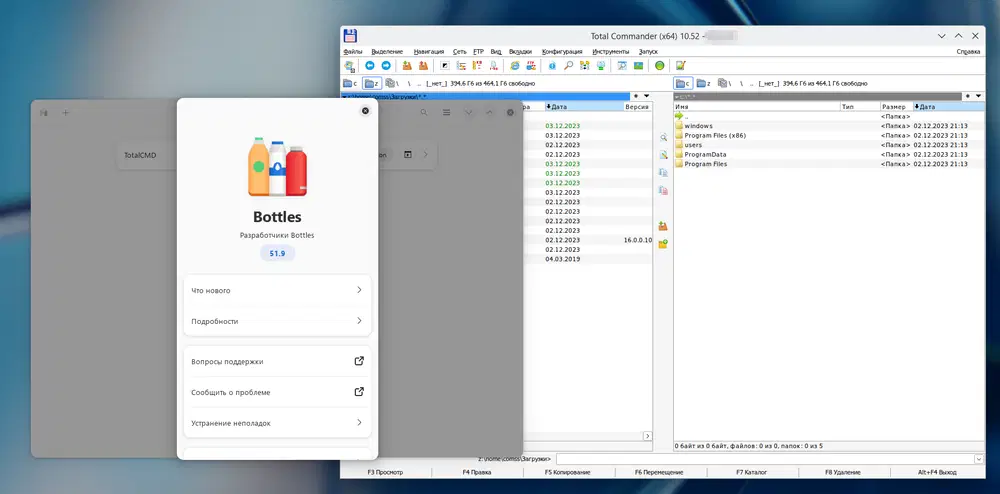Expand the Что нового row

pyautogui.click(x=277, y=290)
